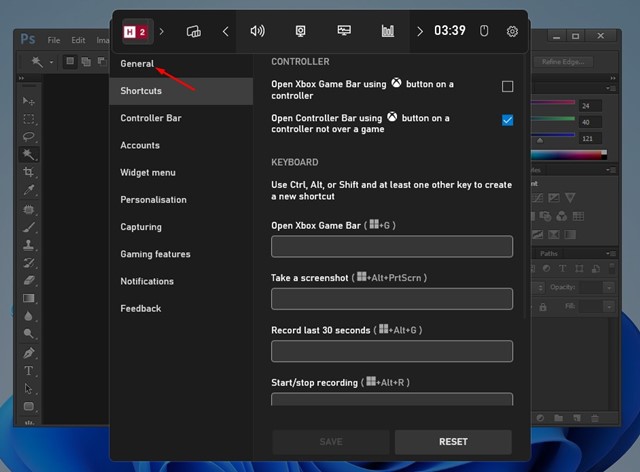Click the new group folder icon in Photoshop

tap(558, 418)
